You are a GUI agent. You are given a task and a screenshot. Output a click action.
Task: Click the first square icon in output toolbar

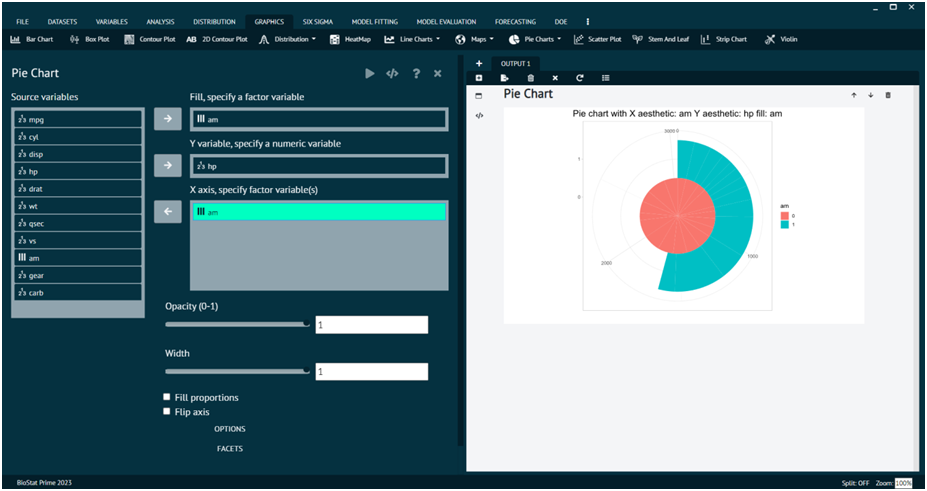pyautogui.click(x=479, y=78)
